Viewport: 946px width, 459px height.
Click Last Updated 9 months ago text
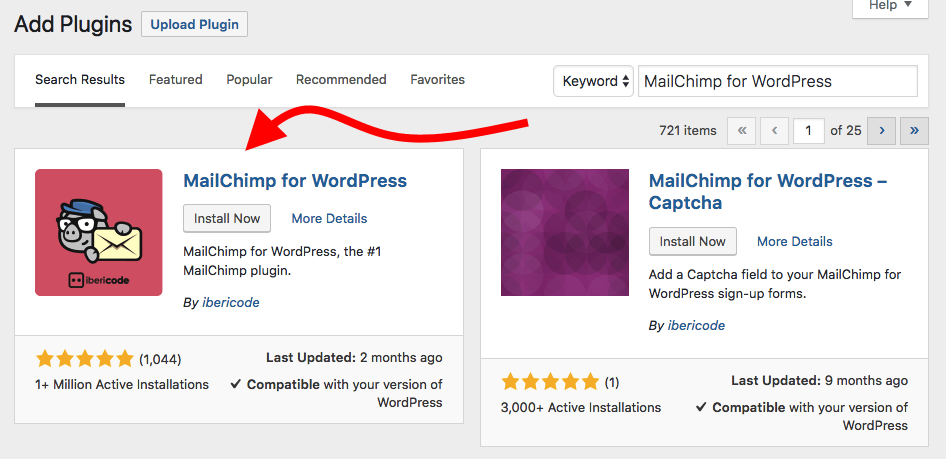click(x=819, y=381)
